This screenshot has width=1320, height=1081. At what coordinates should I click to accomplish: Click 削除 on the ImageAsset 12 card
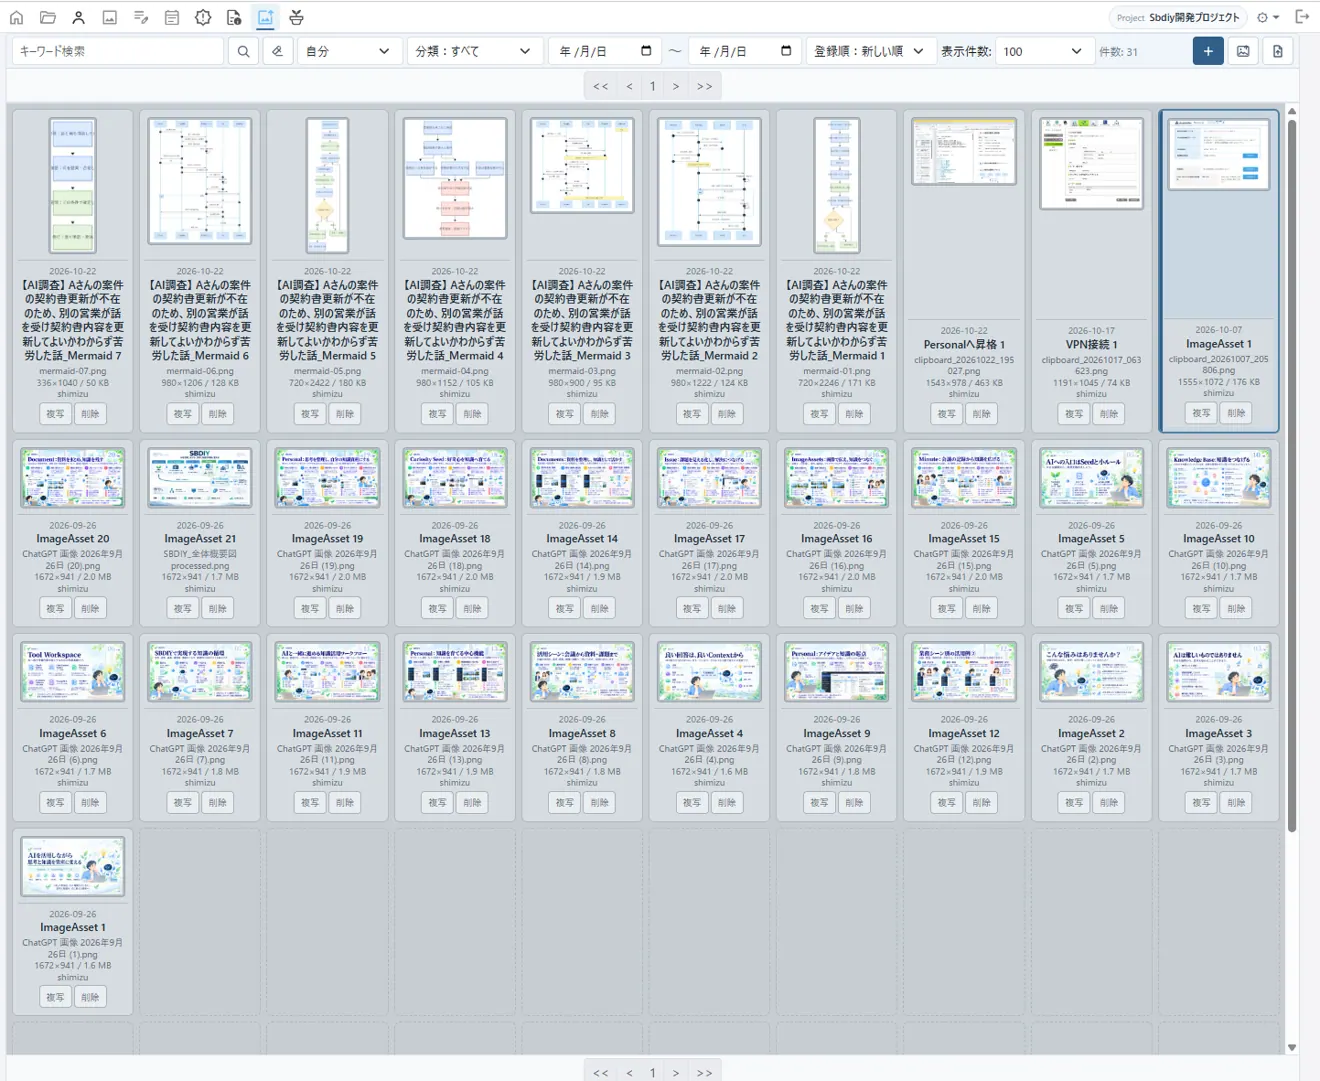coord(982,802)
